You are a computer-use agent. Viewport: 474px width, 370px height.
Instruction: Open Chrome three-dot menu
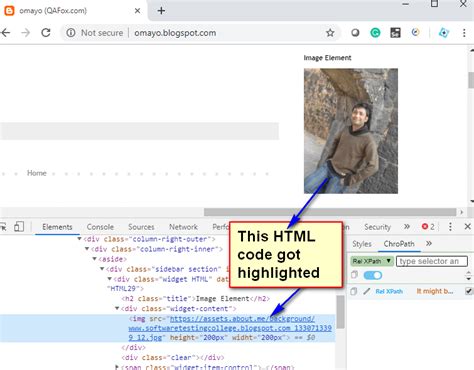[464, 33]
